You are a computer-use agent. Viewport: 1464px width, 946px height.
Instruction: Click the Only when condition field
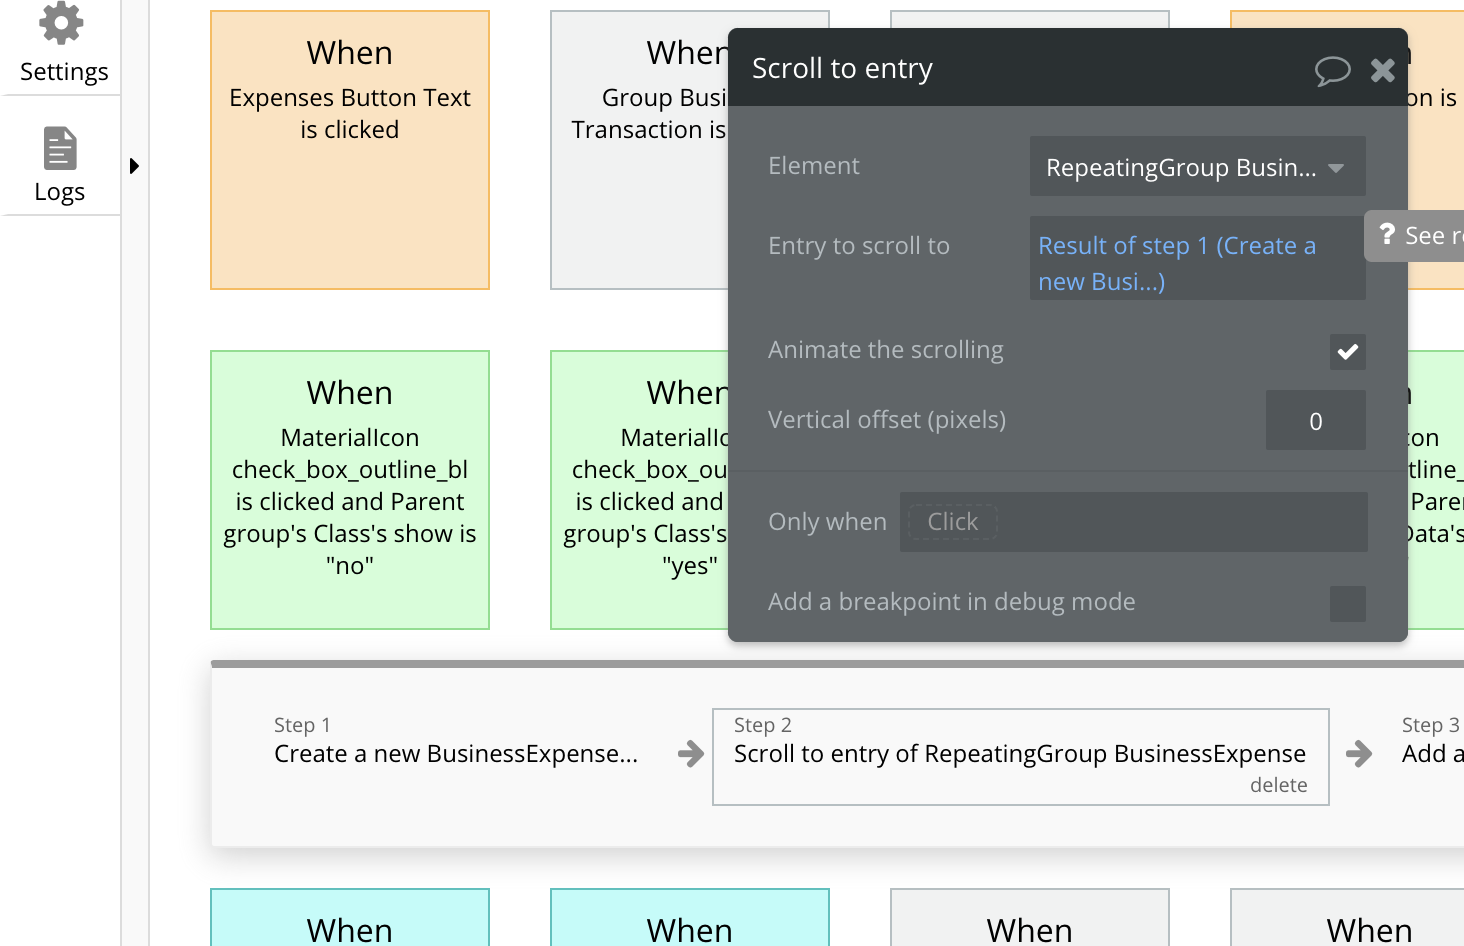[x=1133, y=522]
